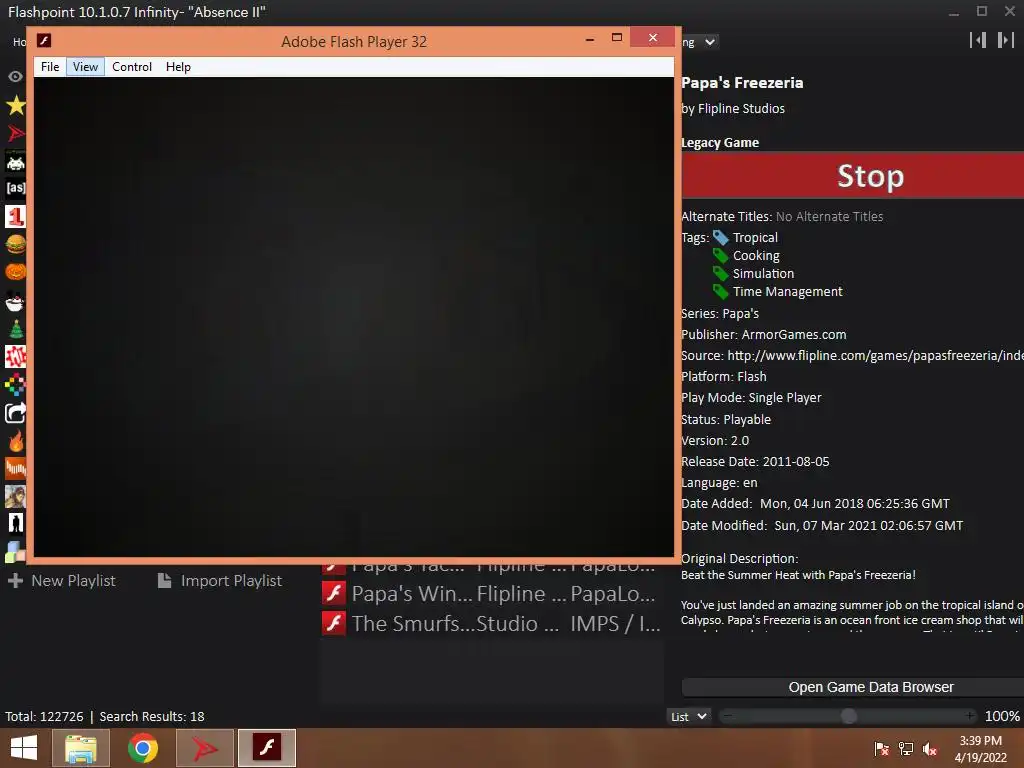This screenshot has width=1024, height=768.
Task: Select the red Flashpoint arrow playlist icon
Action: (x=16, y=133)
